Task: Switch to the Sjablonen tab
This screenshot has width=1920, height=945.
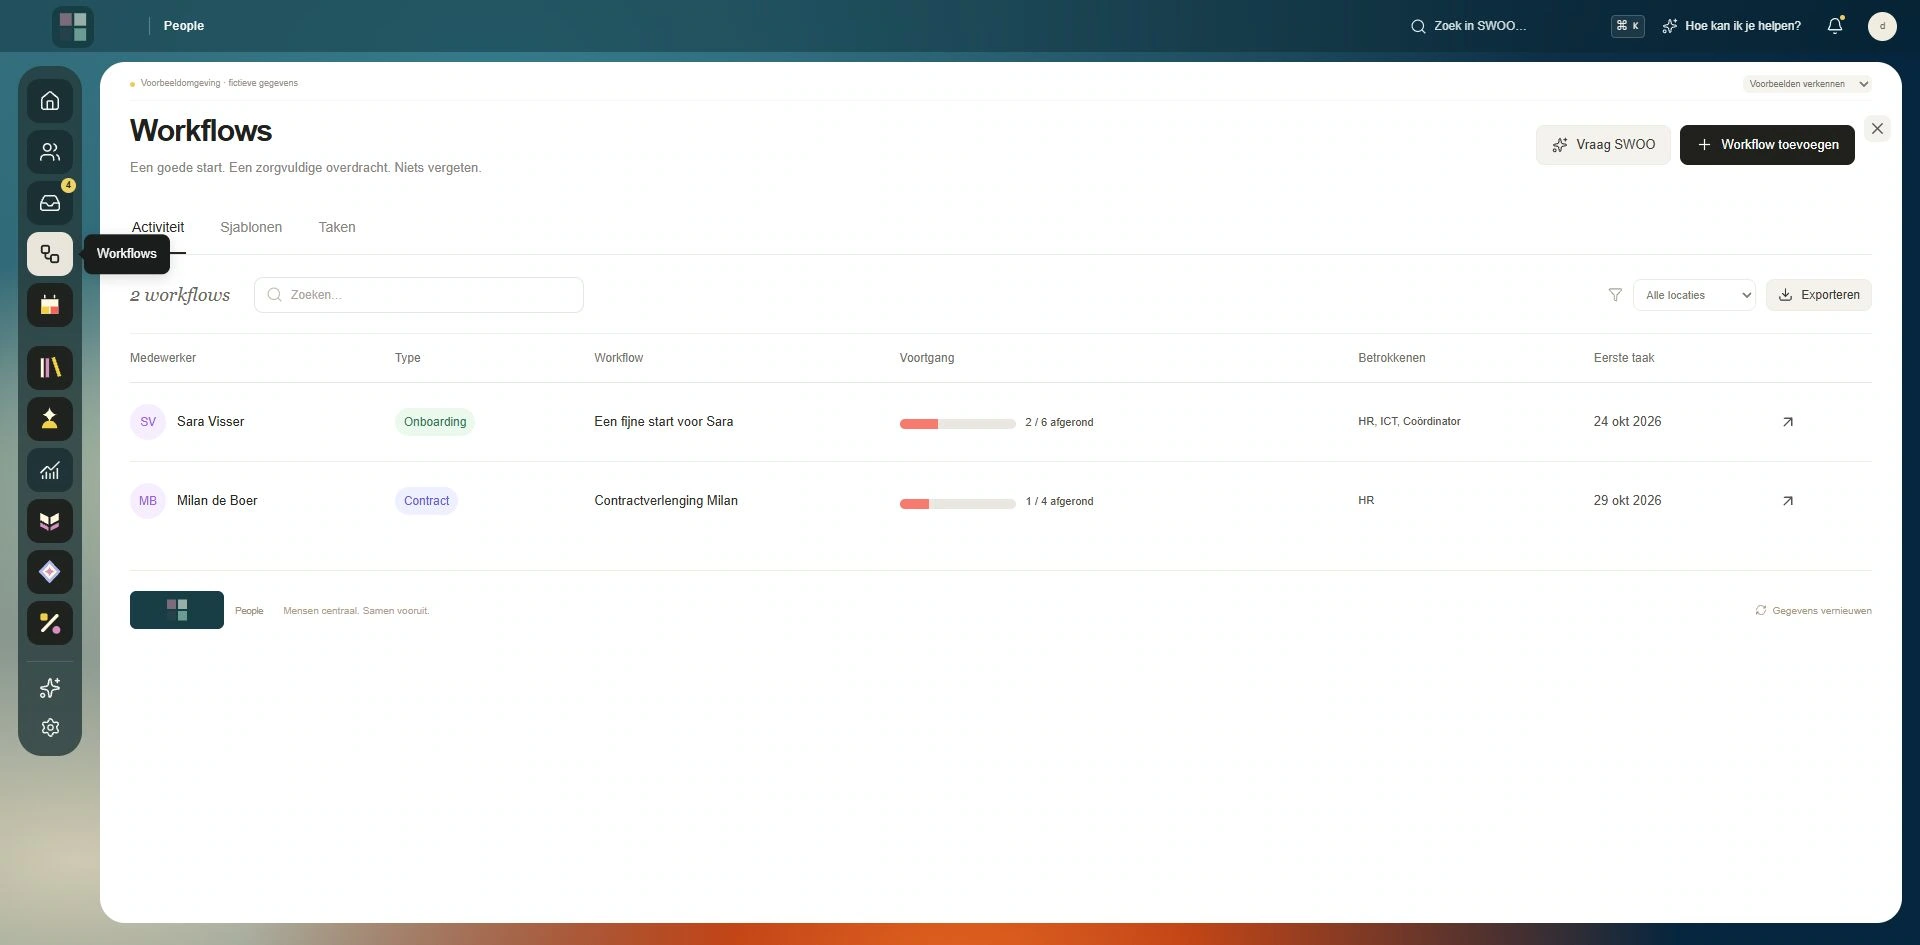Action: pyautogui.click(x=251, y=227)
